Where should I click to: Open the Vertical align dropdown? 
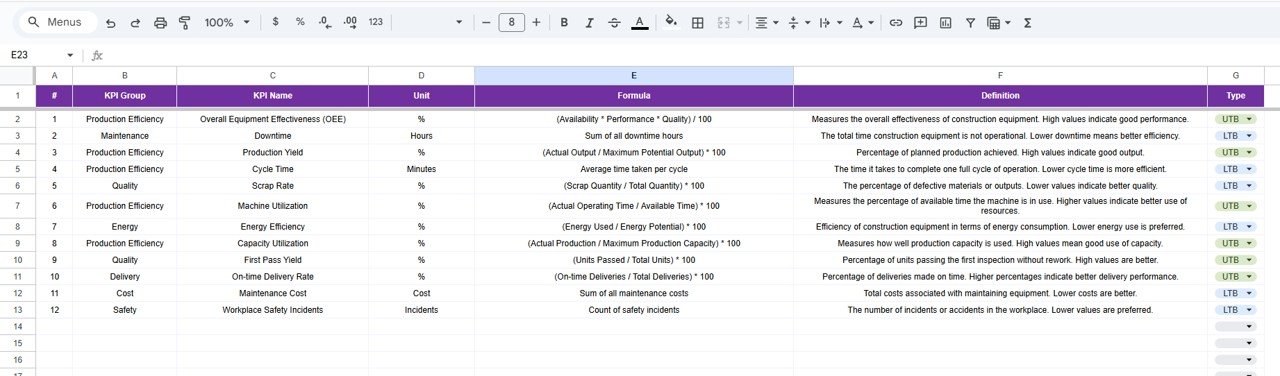(x=798, y=22)
